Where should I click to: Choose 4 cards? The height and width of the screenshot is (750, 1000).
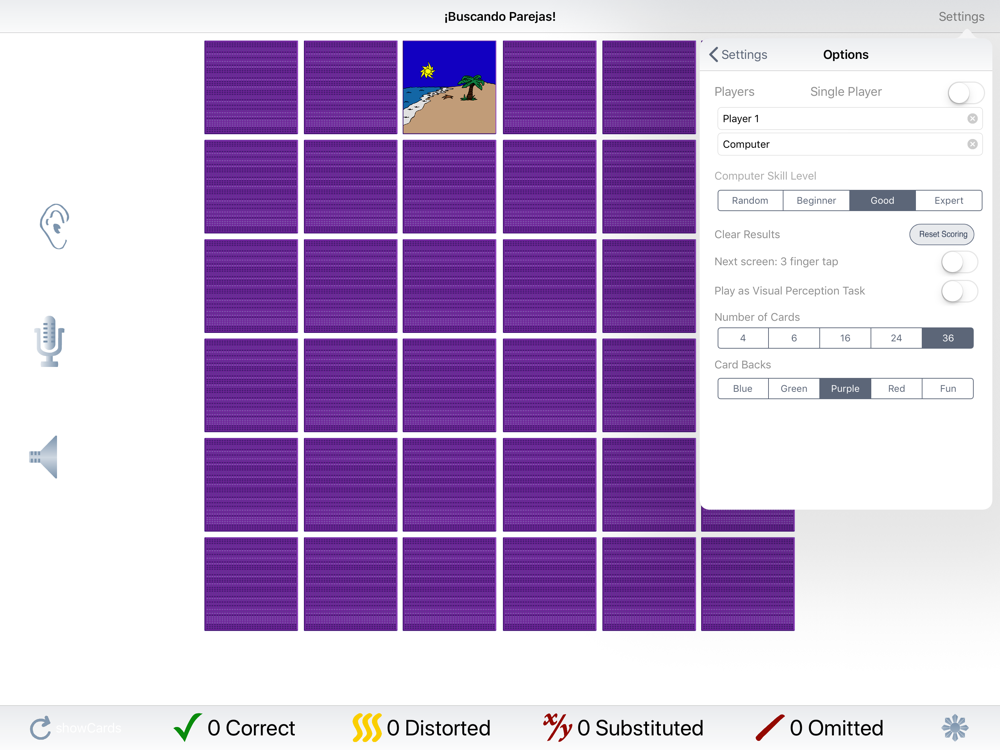(743, 338)
